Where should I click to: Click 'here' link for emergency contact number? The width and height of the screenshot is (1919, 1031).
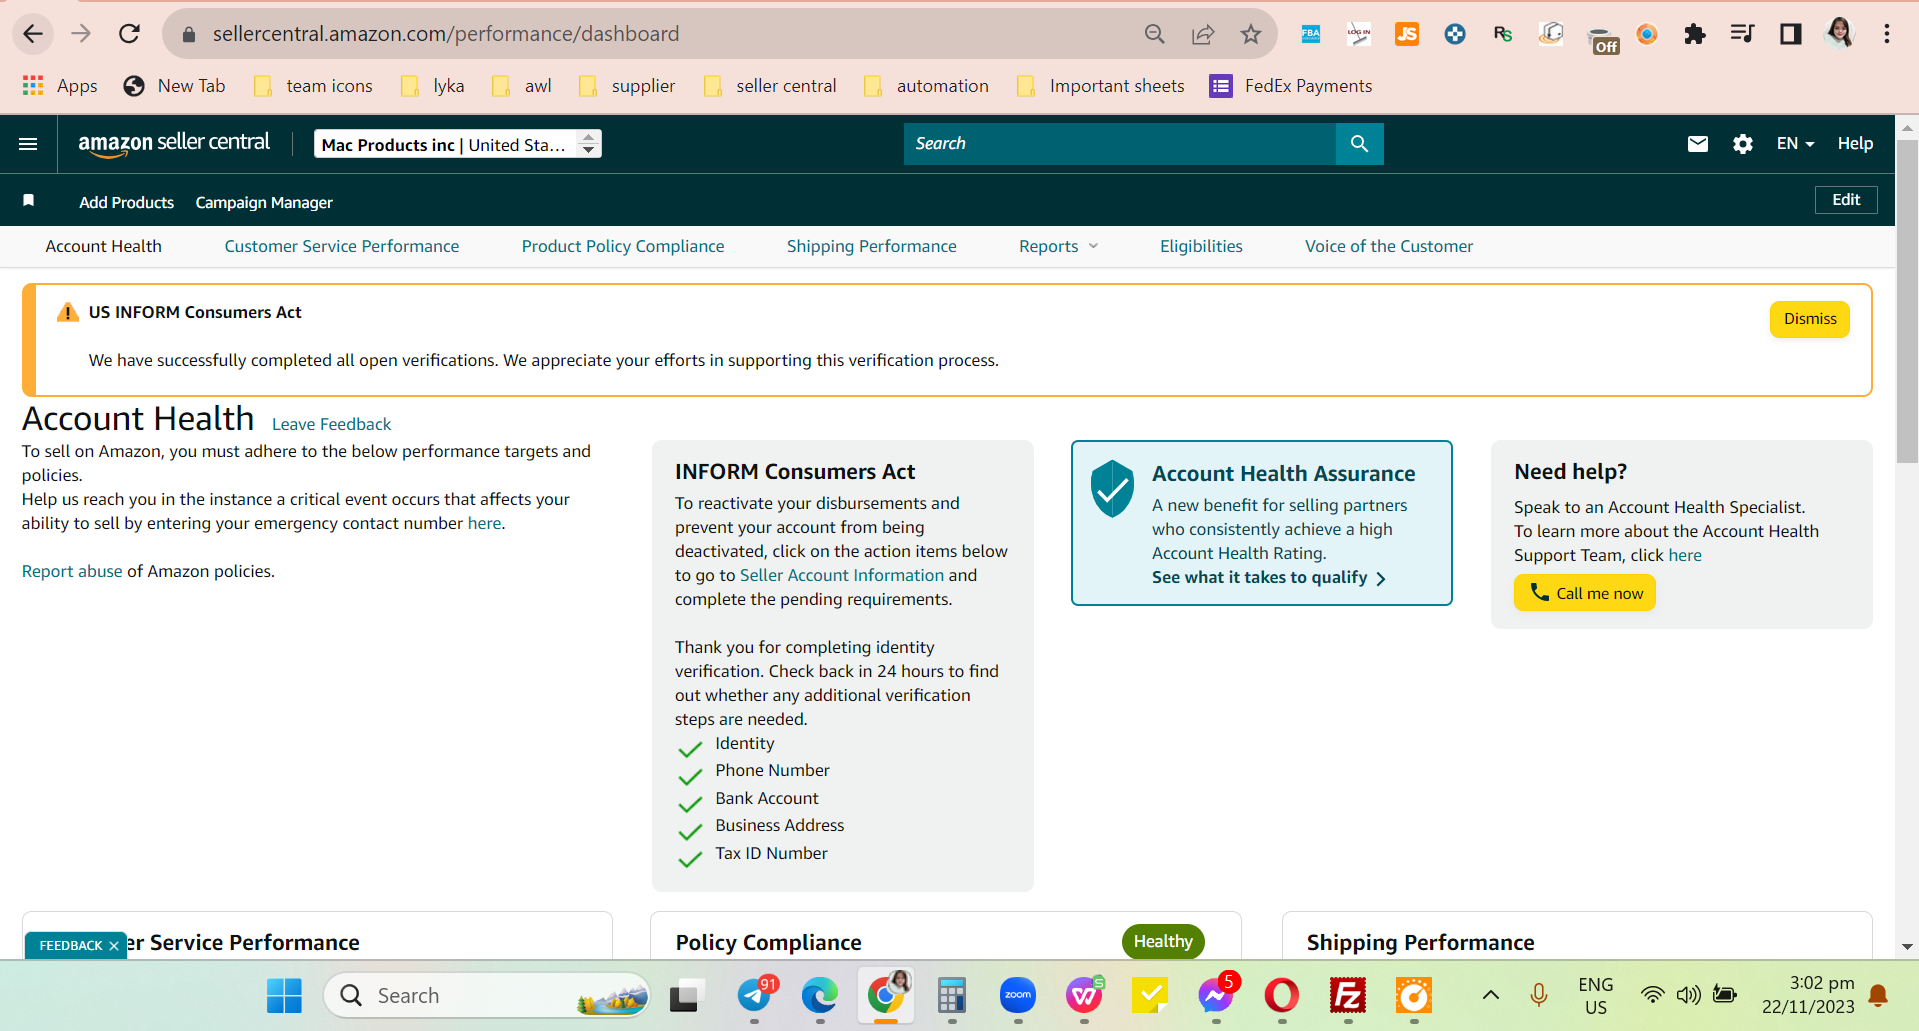coord(484,523)
